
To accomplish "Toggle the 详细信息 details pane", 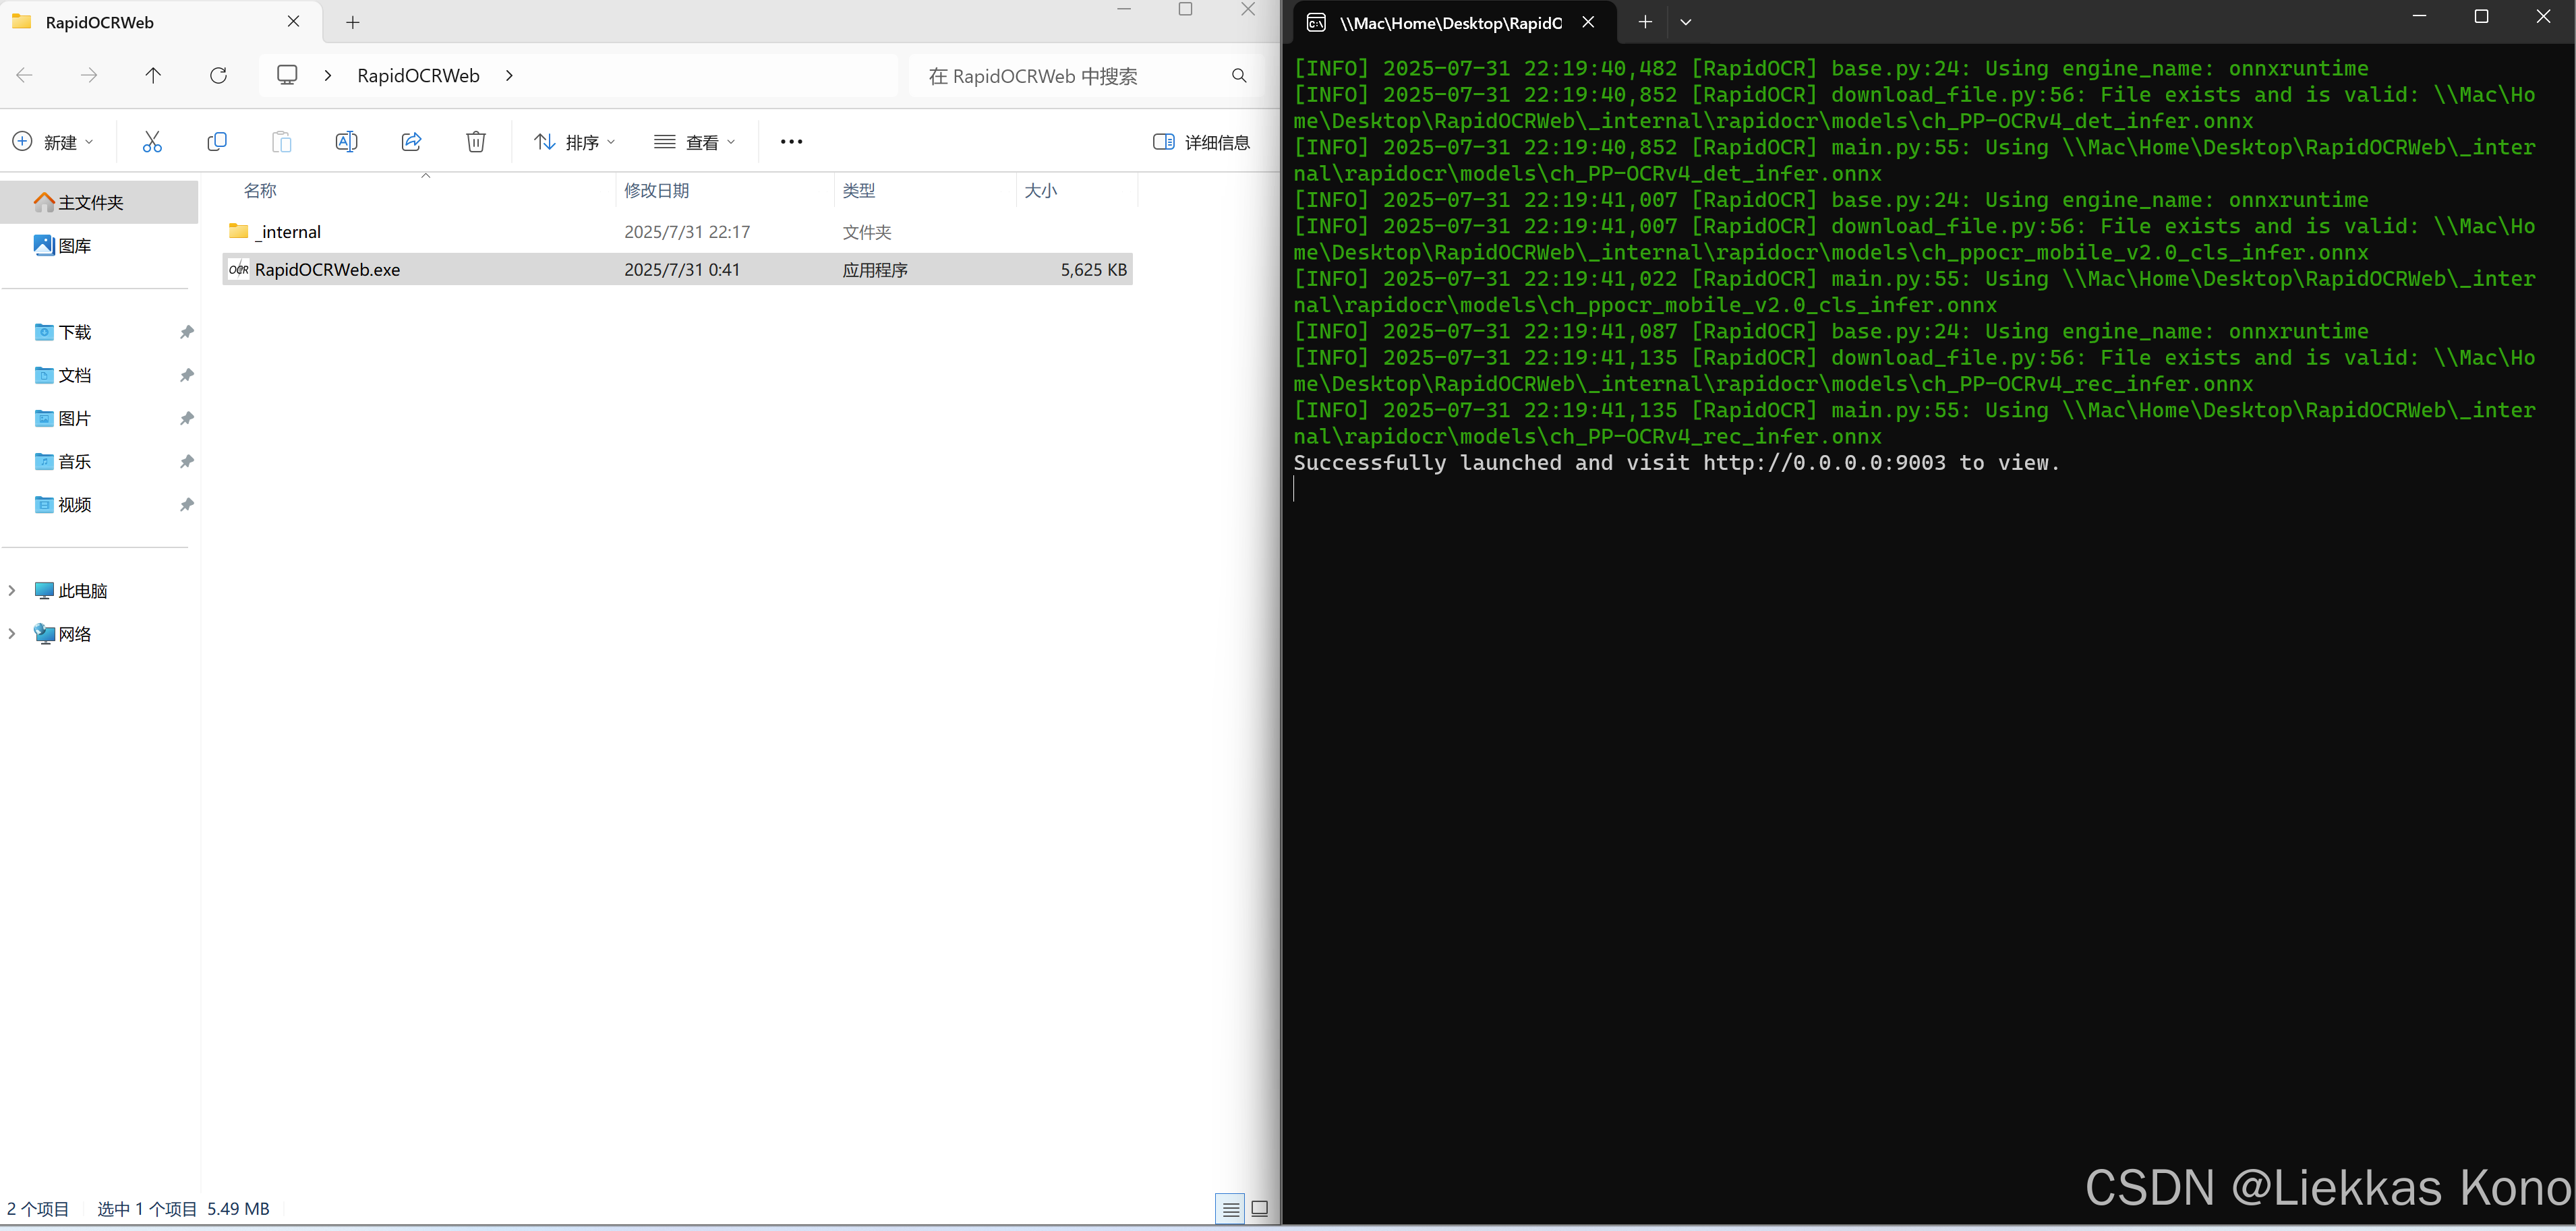I will coord(1202,142).
